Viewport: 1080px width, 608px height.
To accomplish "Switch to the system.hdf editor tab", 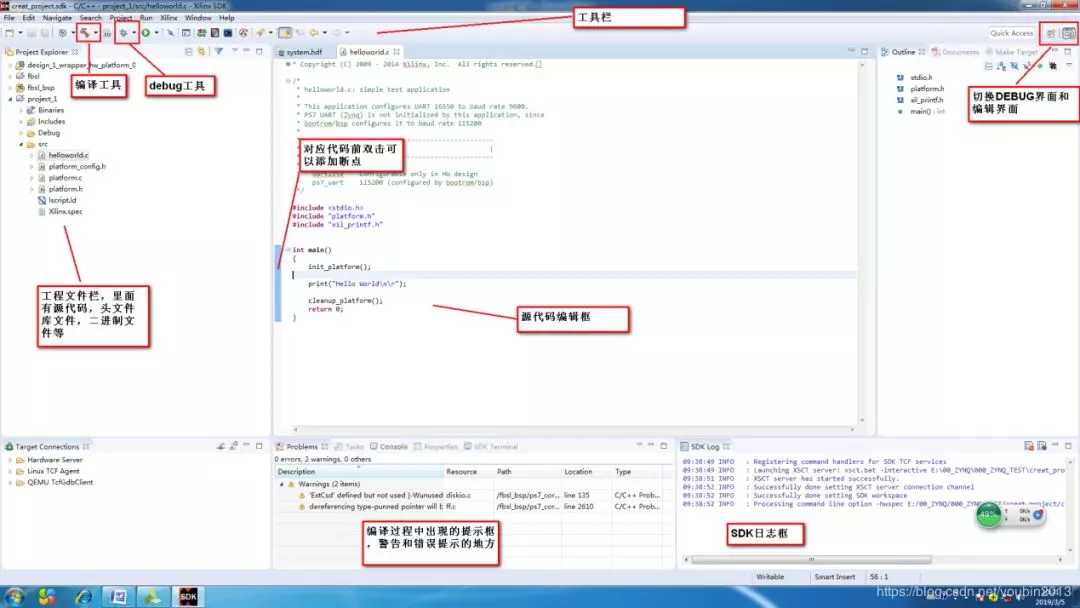I will coord(300,52).
